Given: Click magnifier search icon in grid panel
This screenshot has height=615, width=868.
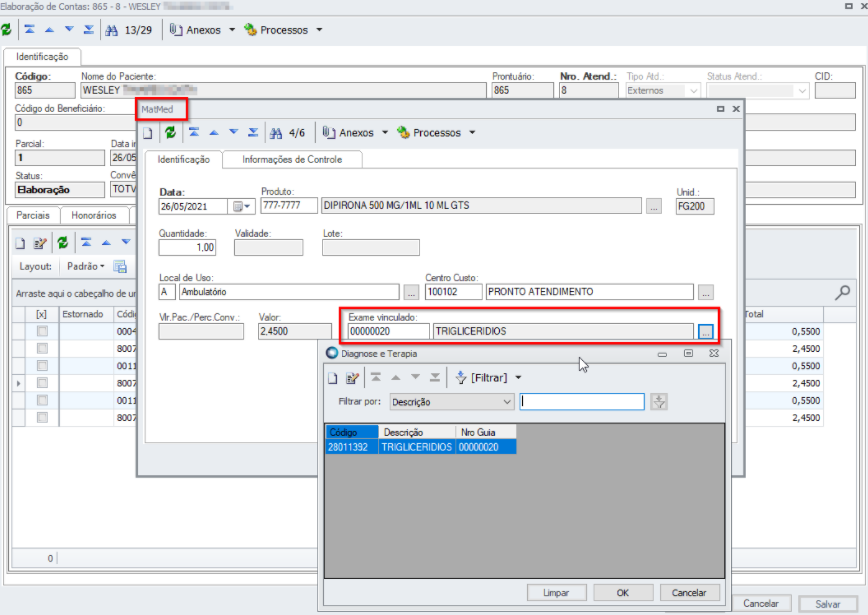Looking at the screenshot, I should point(842,292).
